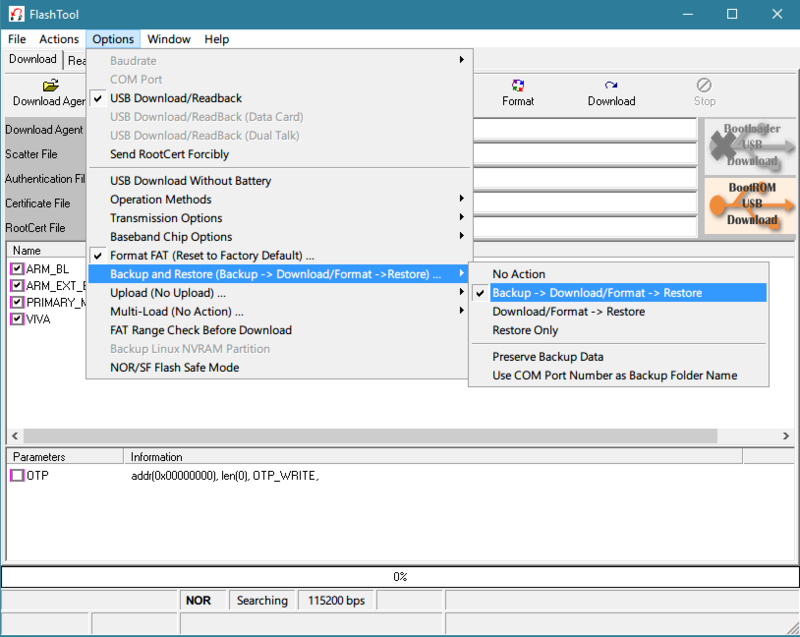The width and height of the screenshot is (800, 637).
Task: Choose Restore Only option
Action: (x=619, y=330)
